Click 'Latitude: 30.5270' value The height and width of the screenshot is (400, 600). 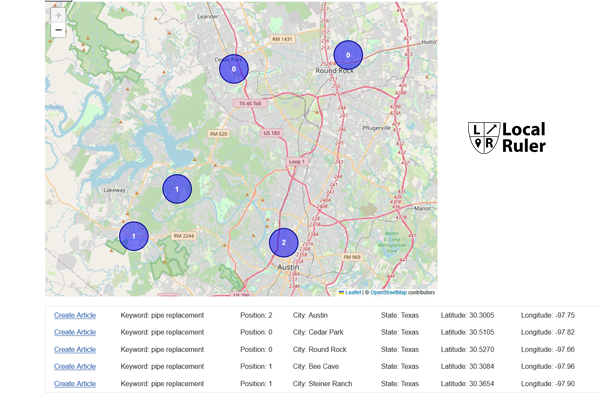[468, 349]
